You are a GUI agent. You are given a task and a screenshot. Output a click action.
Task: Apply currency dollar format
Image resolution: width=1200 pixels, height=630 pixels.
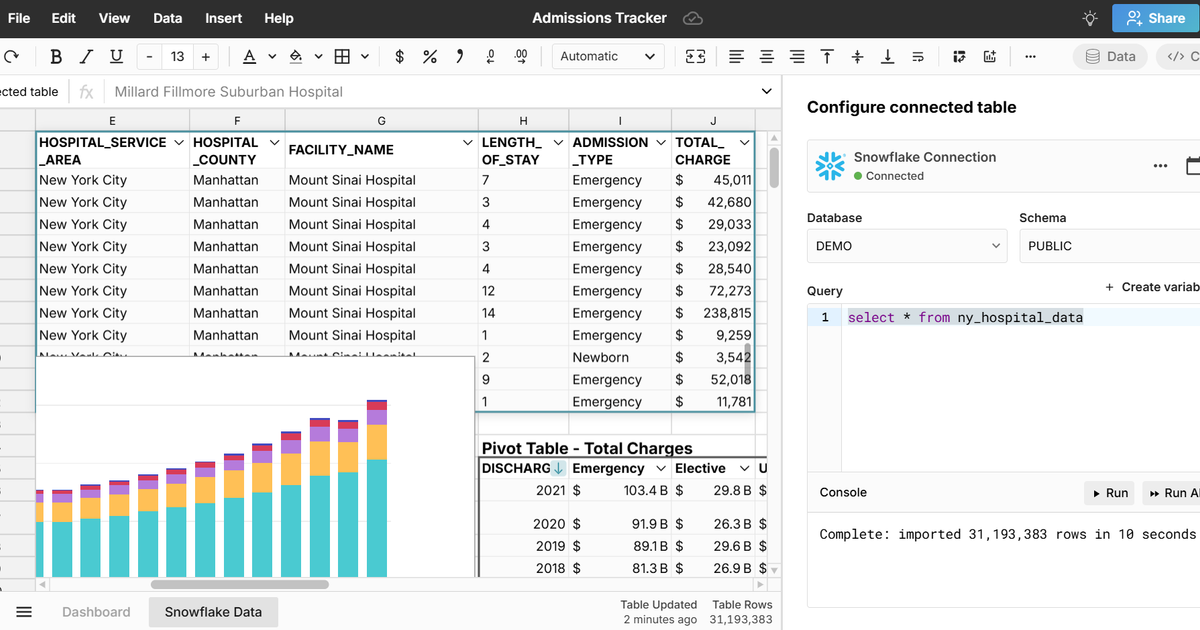click(400, 57)
